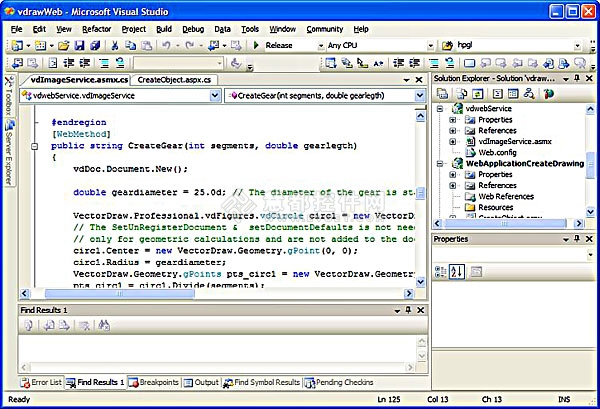The height and width of the screenshot is (409, 600).
Task: Click the Save All icon
Action: click(x=95, y=46)
